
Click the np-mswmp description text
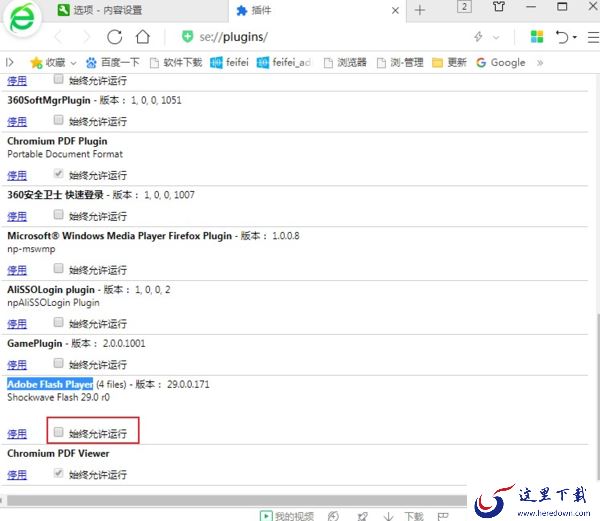tap(31, 249)
